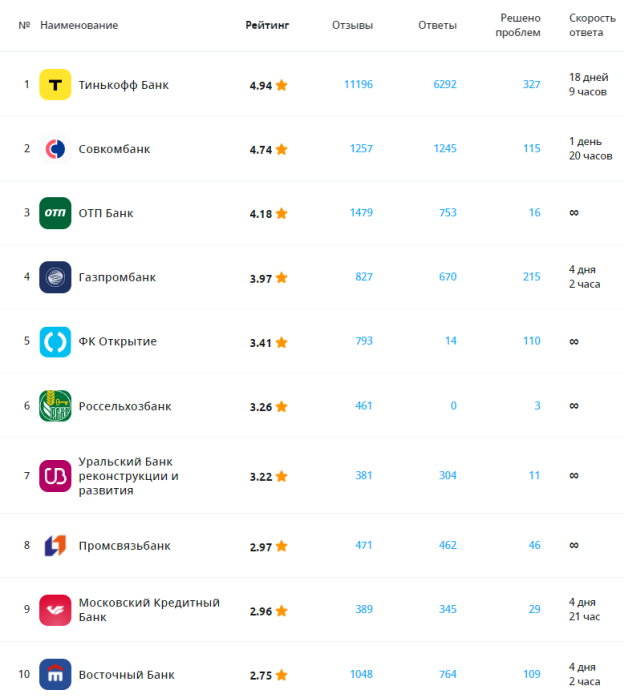Click the Sovcombank logo icon
The image size is (624, 699).
tap(55, 149)
